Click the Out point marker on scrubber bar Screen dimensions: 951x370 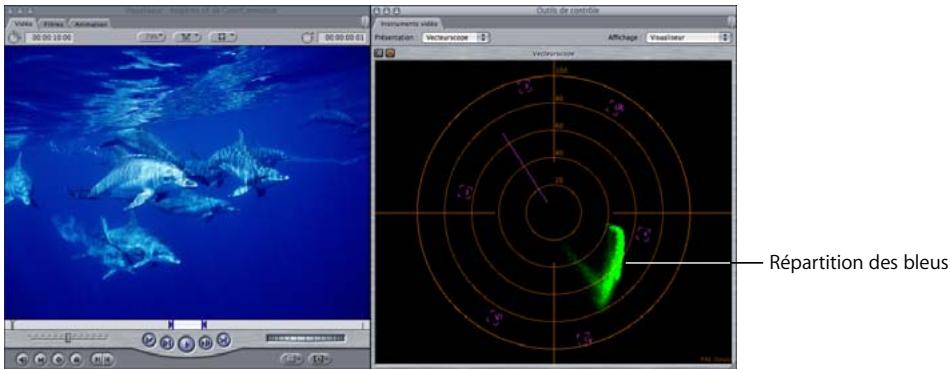(204, 325)
